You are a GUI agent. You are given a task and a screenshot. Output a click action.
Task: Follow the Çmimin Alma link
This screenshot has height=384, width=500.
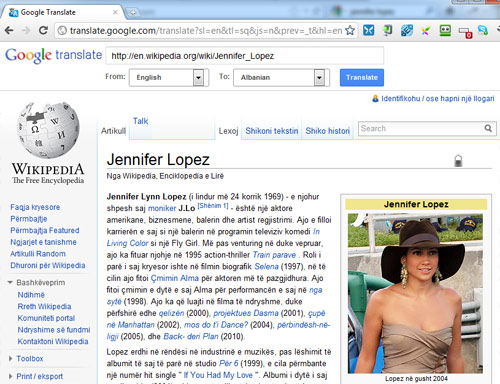tap(175, 278)
